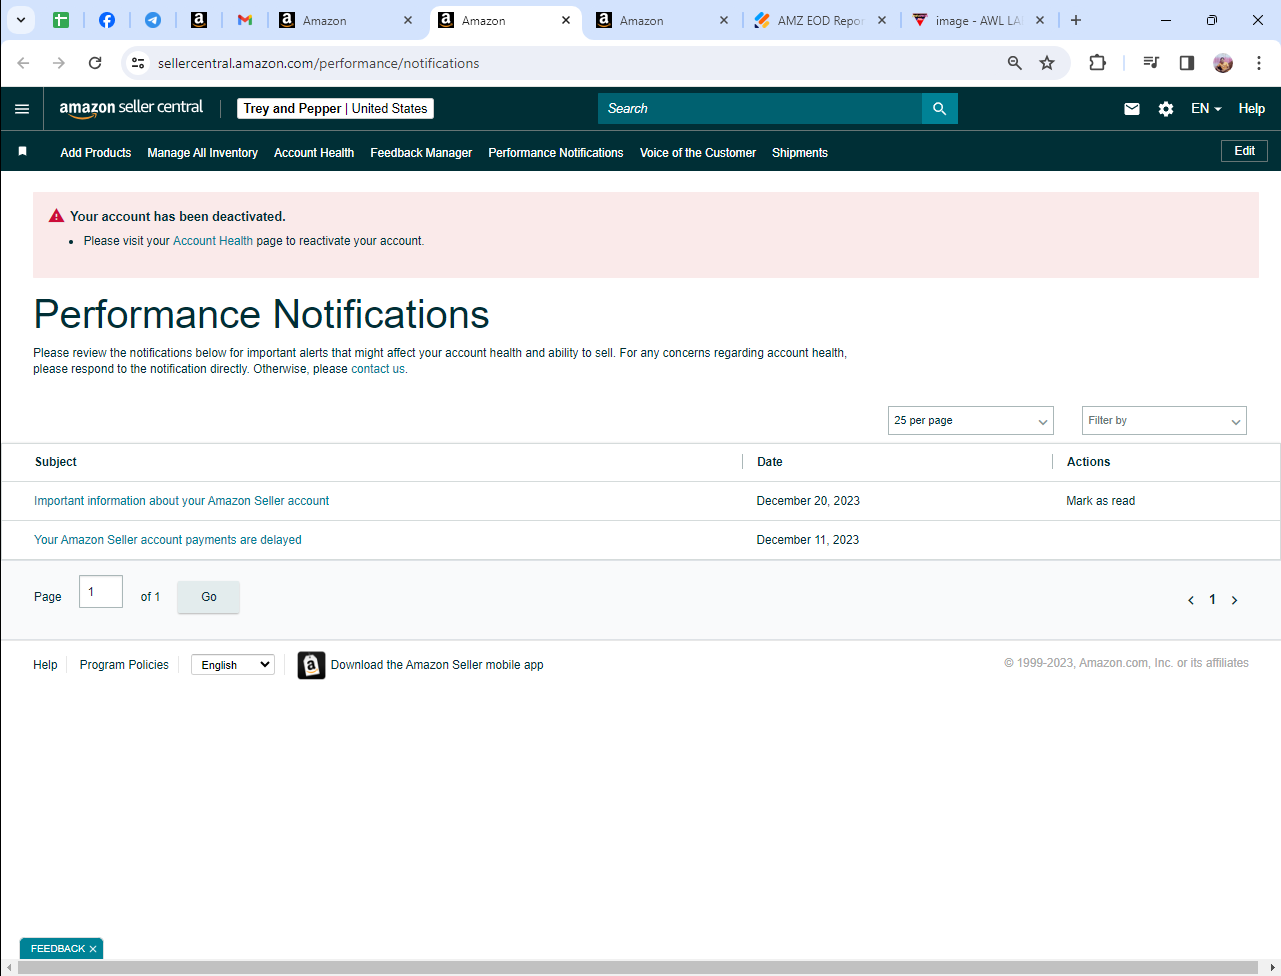The image size is (1281, 976).
Task: Open the Seller Central hamburger menu
Action: [x=22, y=109]
